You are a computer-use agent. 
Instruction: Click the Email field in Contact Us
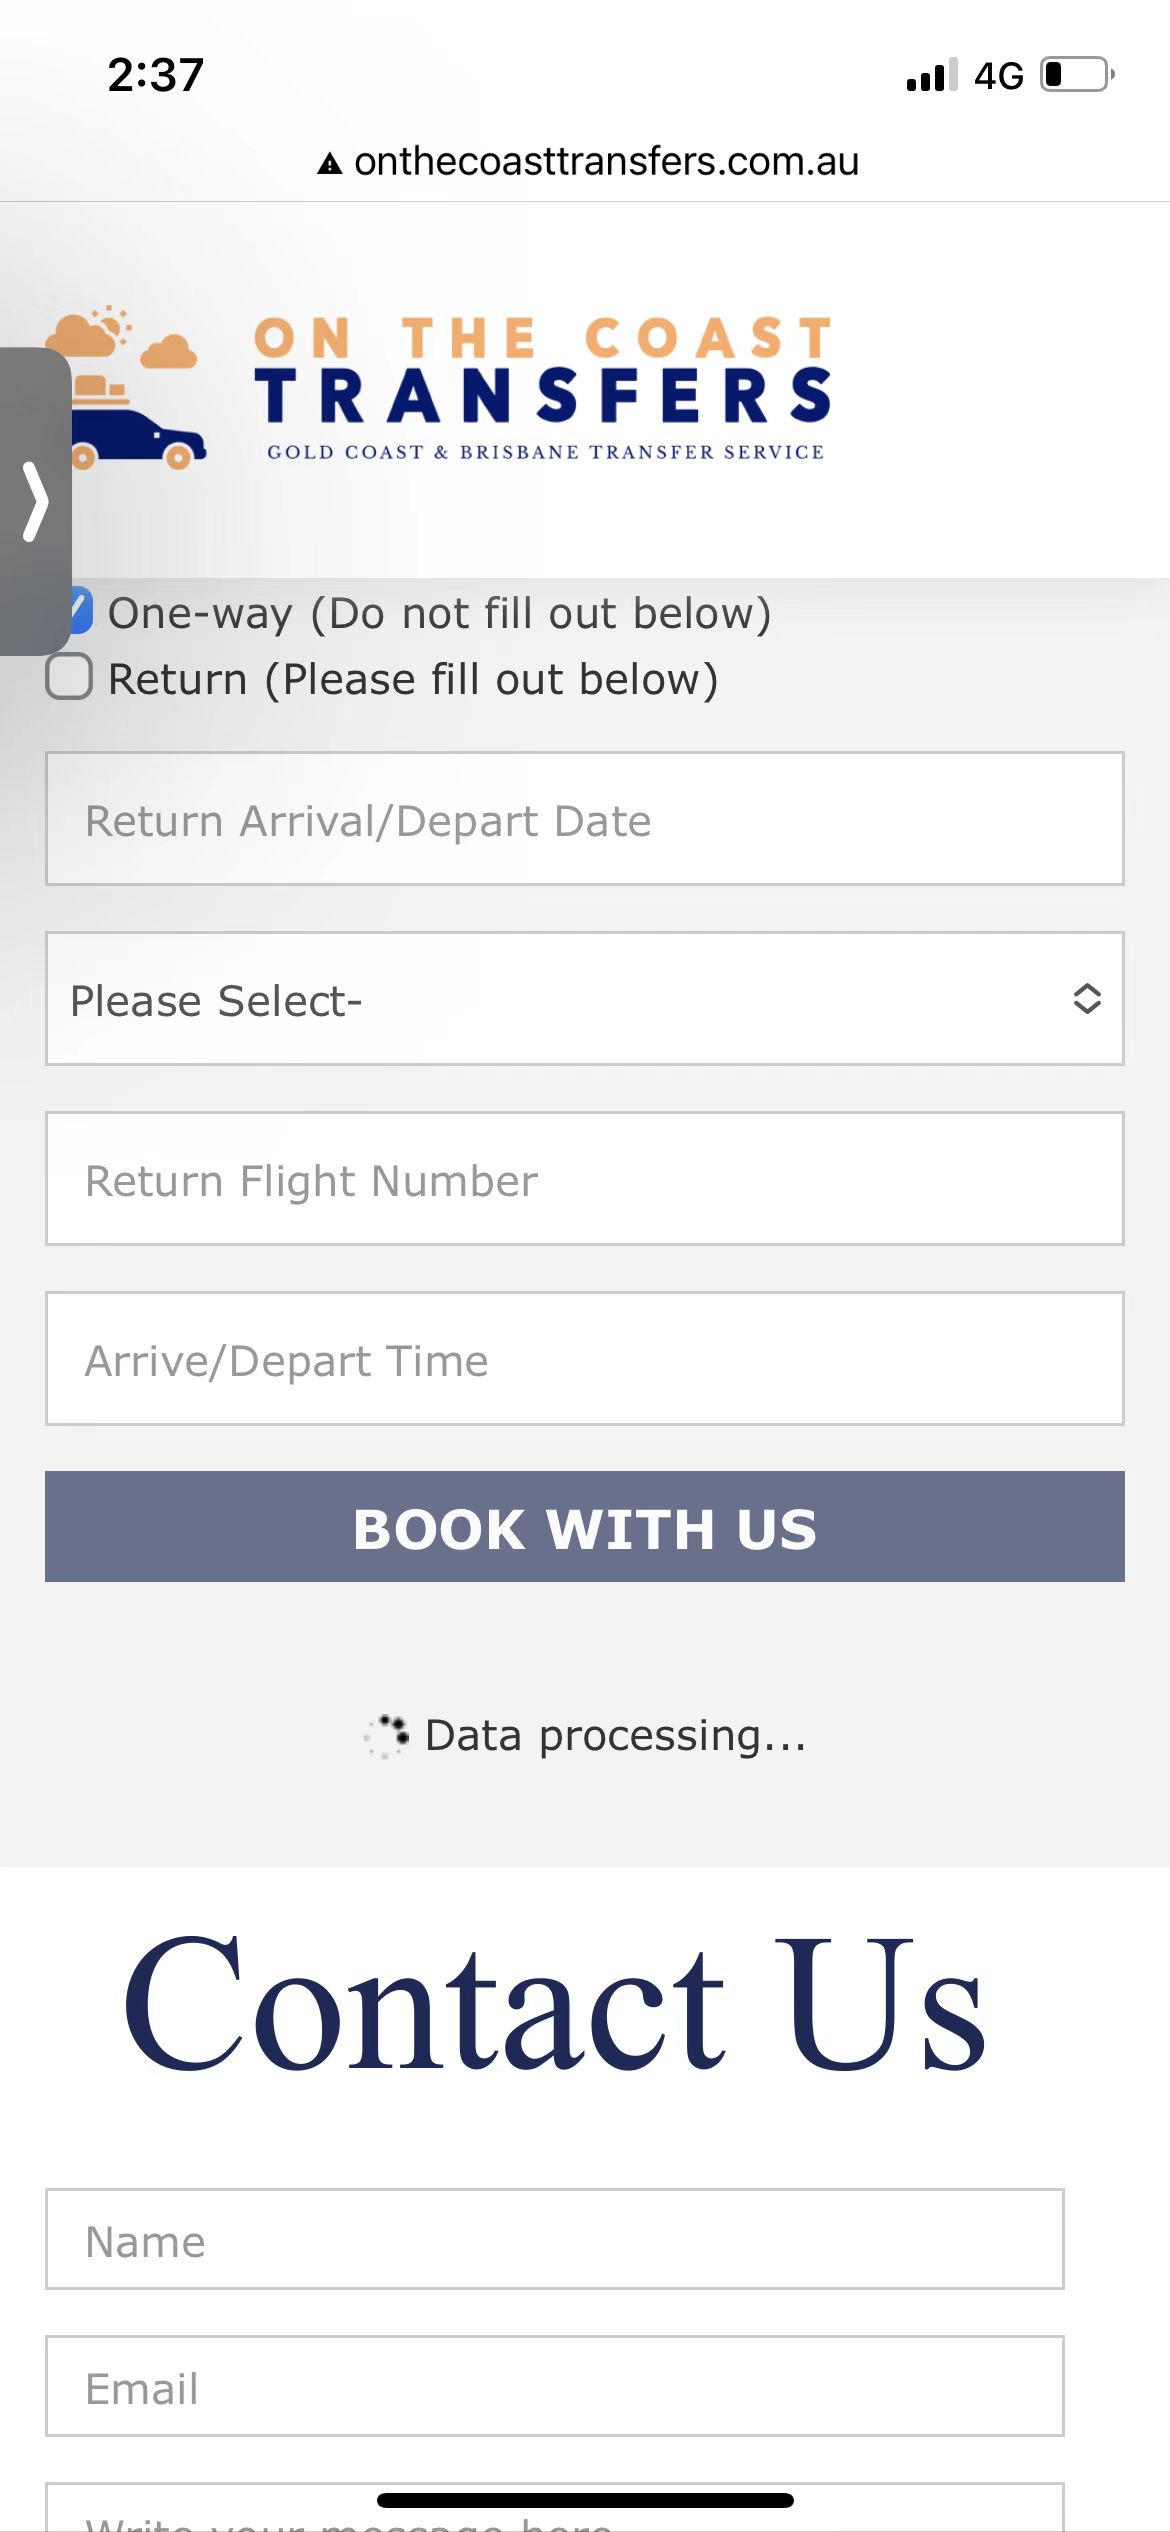click(x=554, y=2386)
